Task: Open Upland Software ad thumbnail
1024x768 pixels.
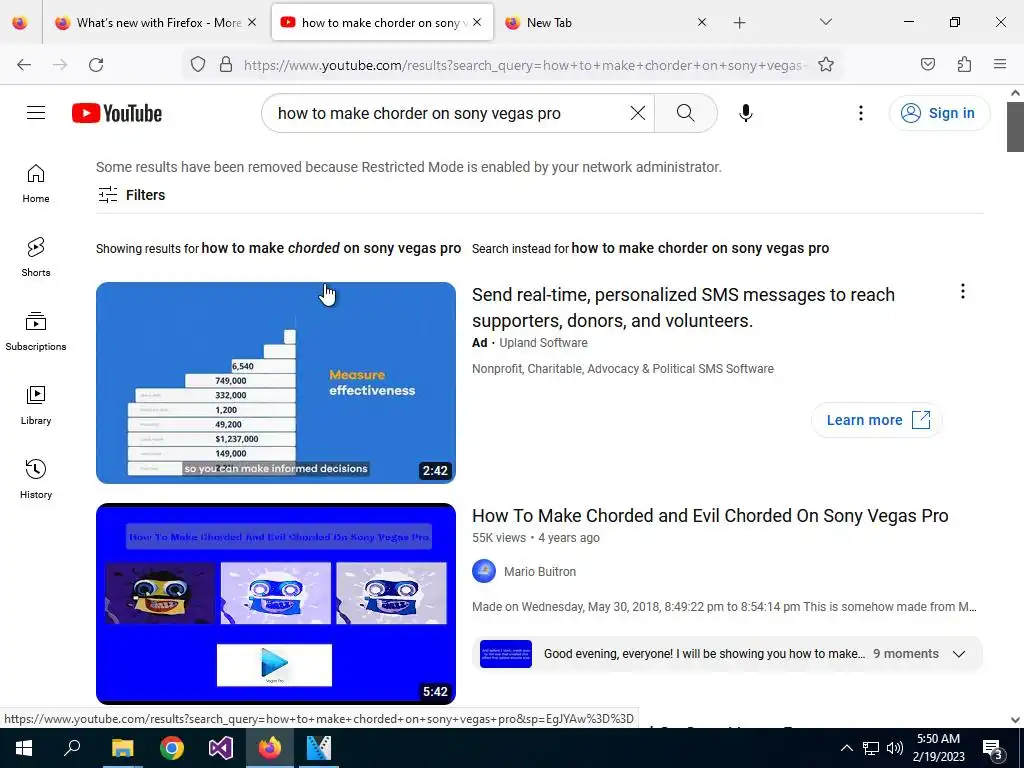Action: [x=276, y=383]
